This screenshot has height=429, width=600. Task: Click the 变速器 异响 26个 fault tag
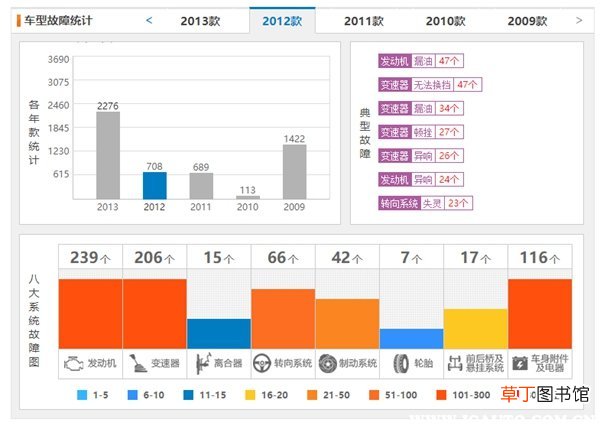point(421,156)
